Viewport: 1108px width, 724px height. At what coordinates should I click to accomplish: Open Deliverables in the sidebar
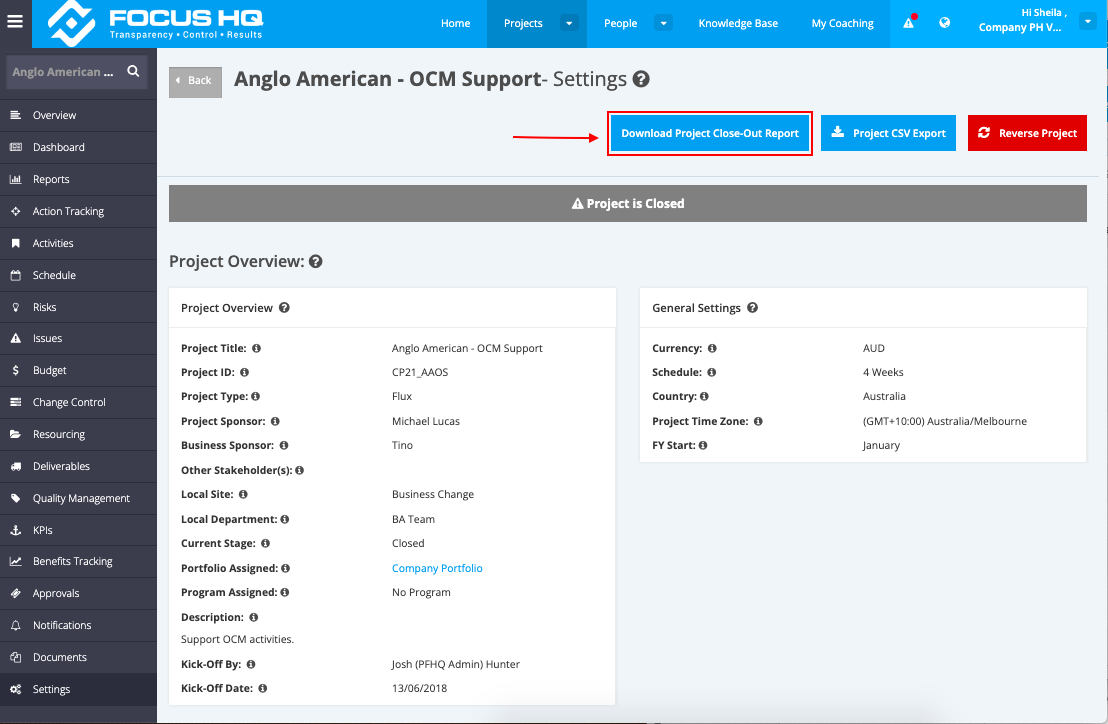78,466
